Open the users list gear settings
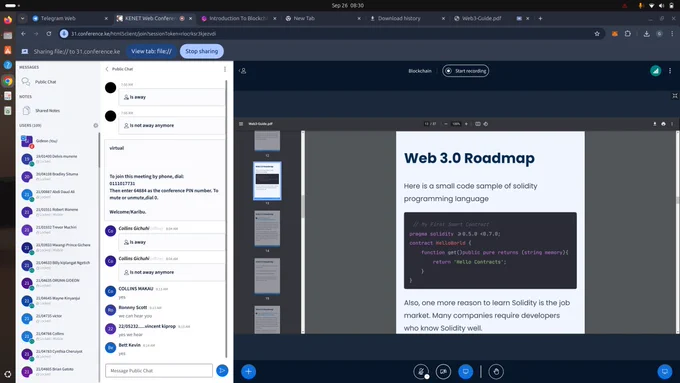 pyautogui.click(x=96, y=125)
